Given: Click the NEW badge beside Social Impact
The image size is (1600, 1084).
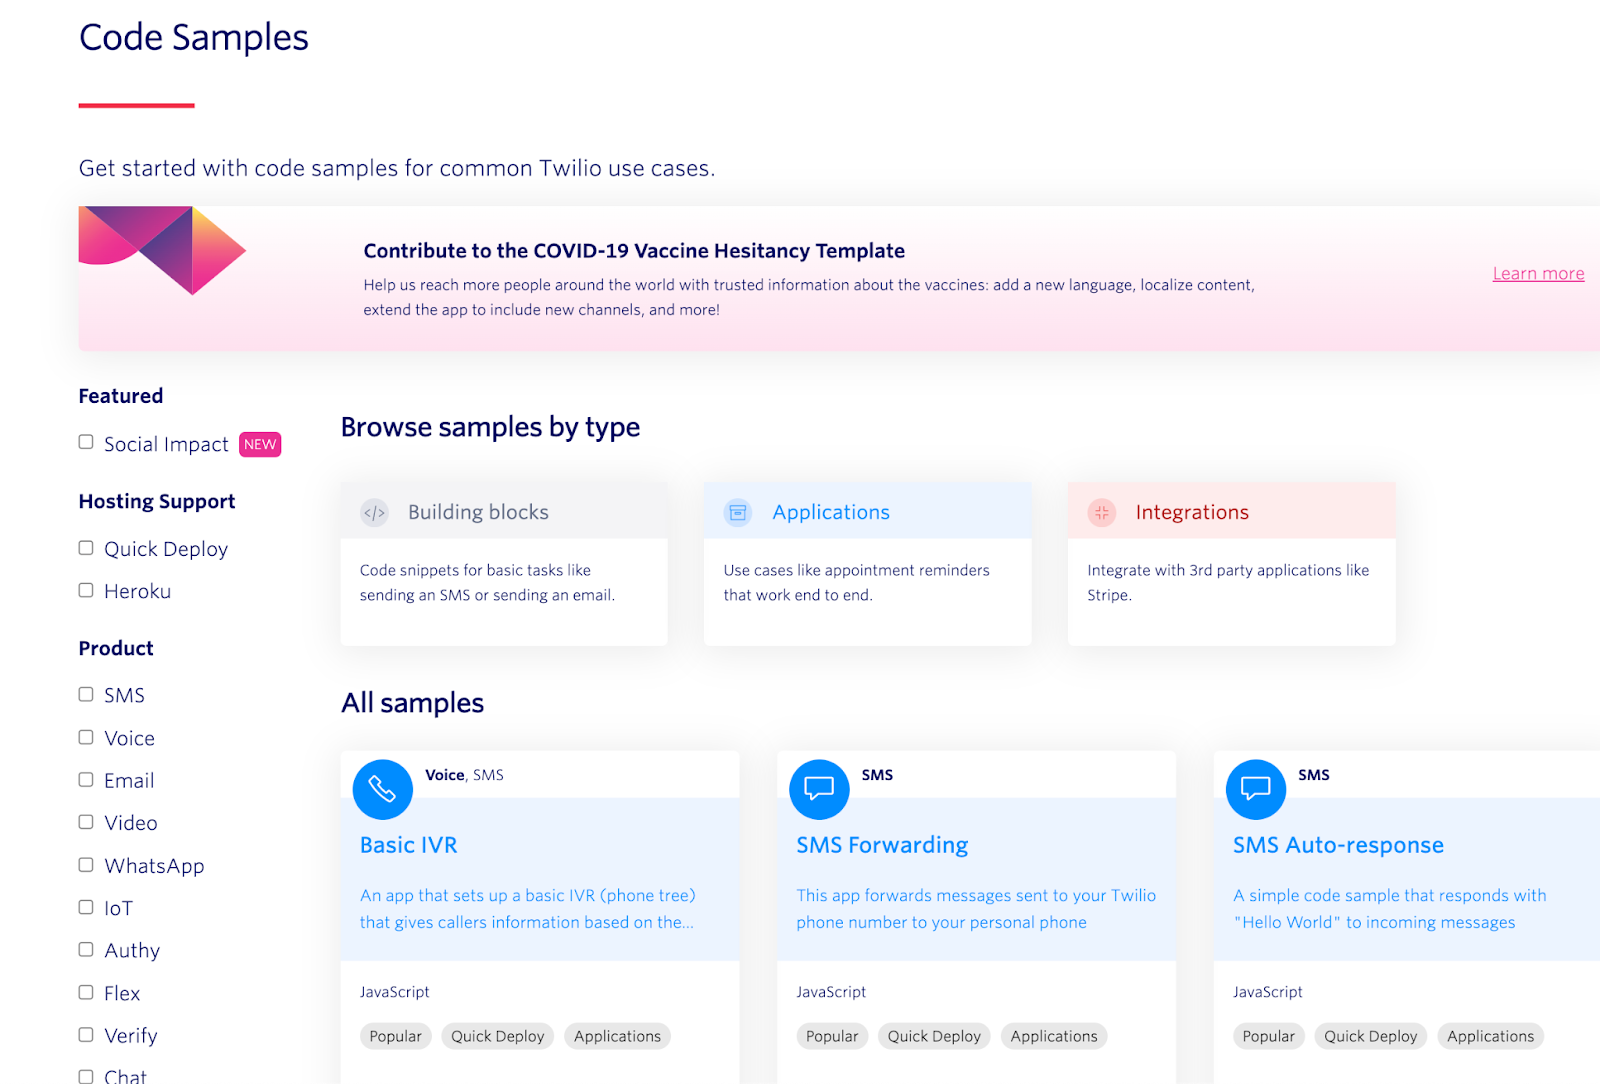Looking at the screenshot, I should pyautogui.click(x=260, y=444).
